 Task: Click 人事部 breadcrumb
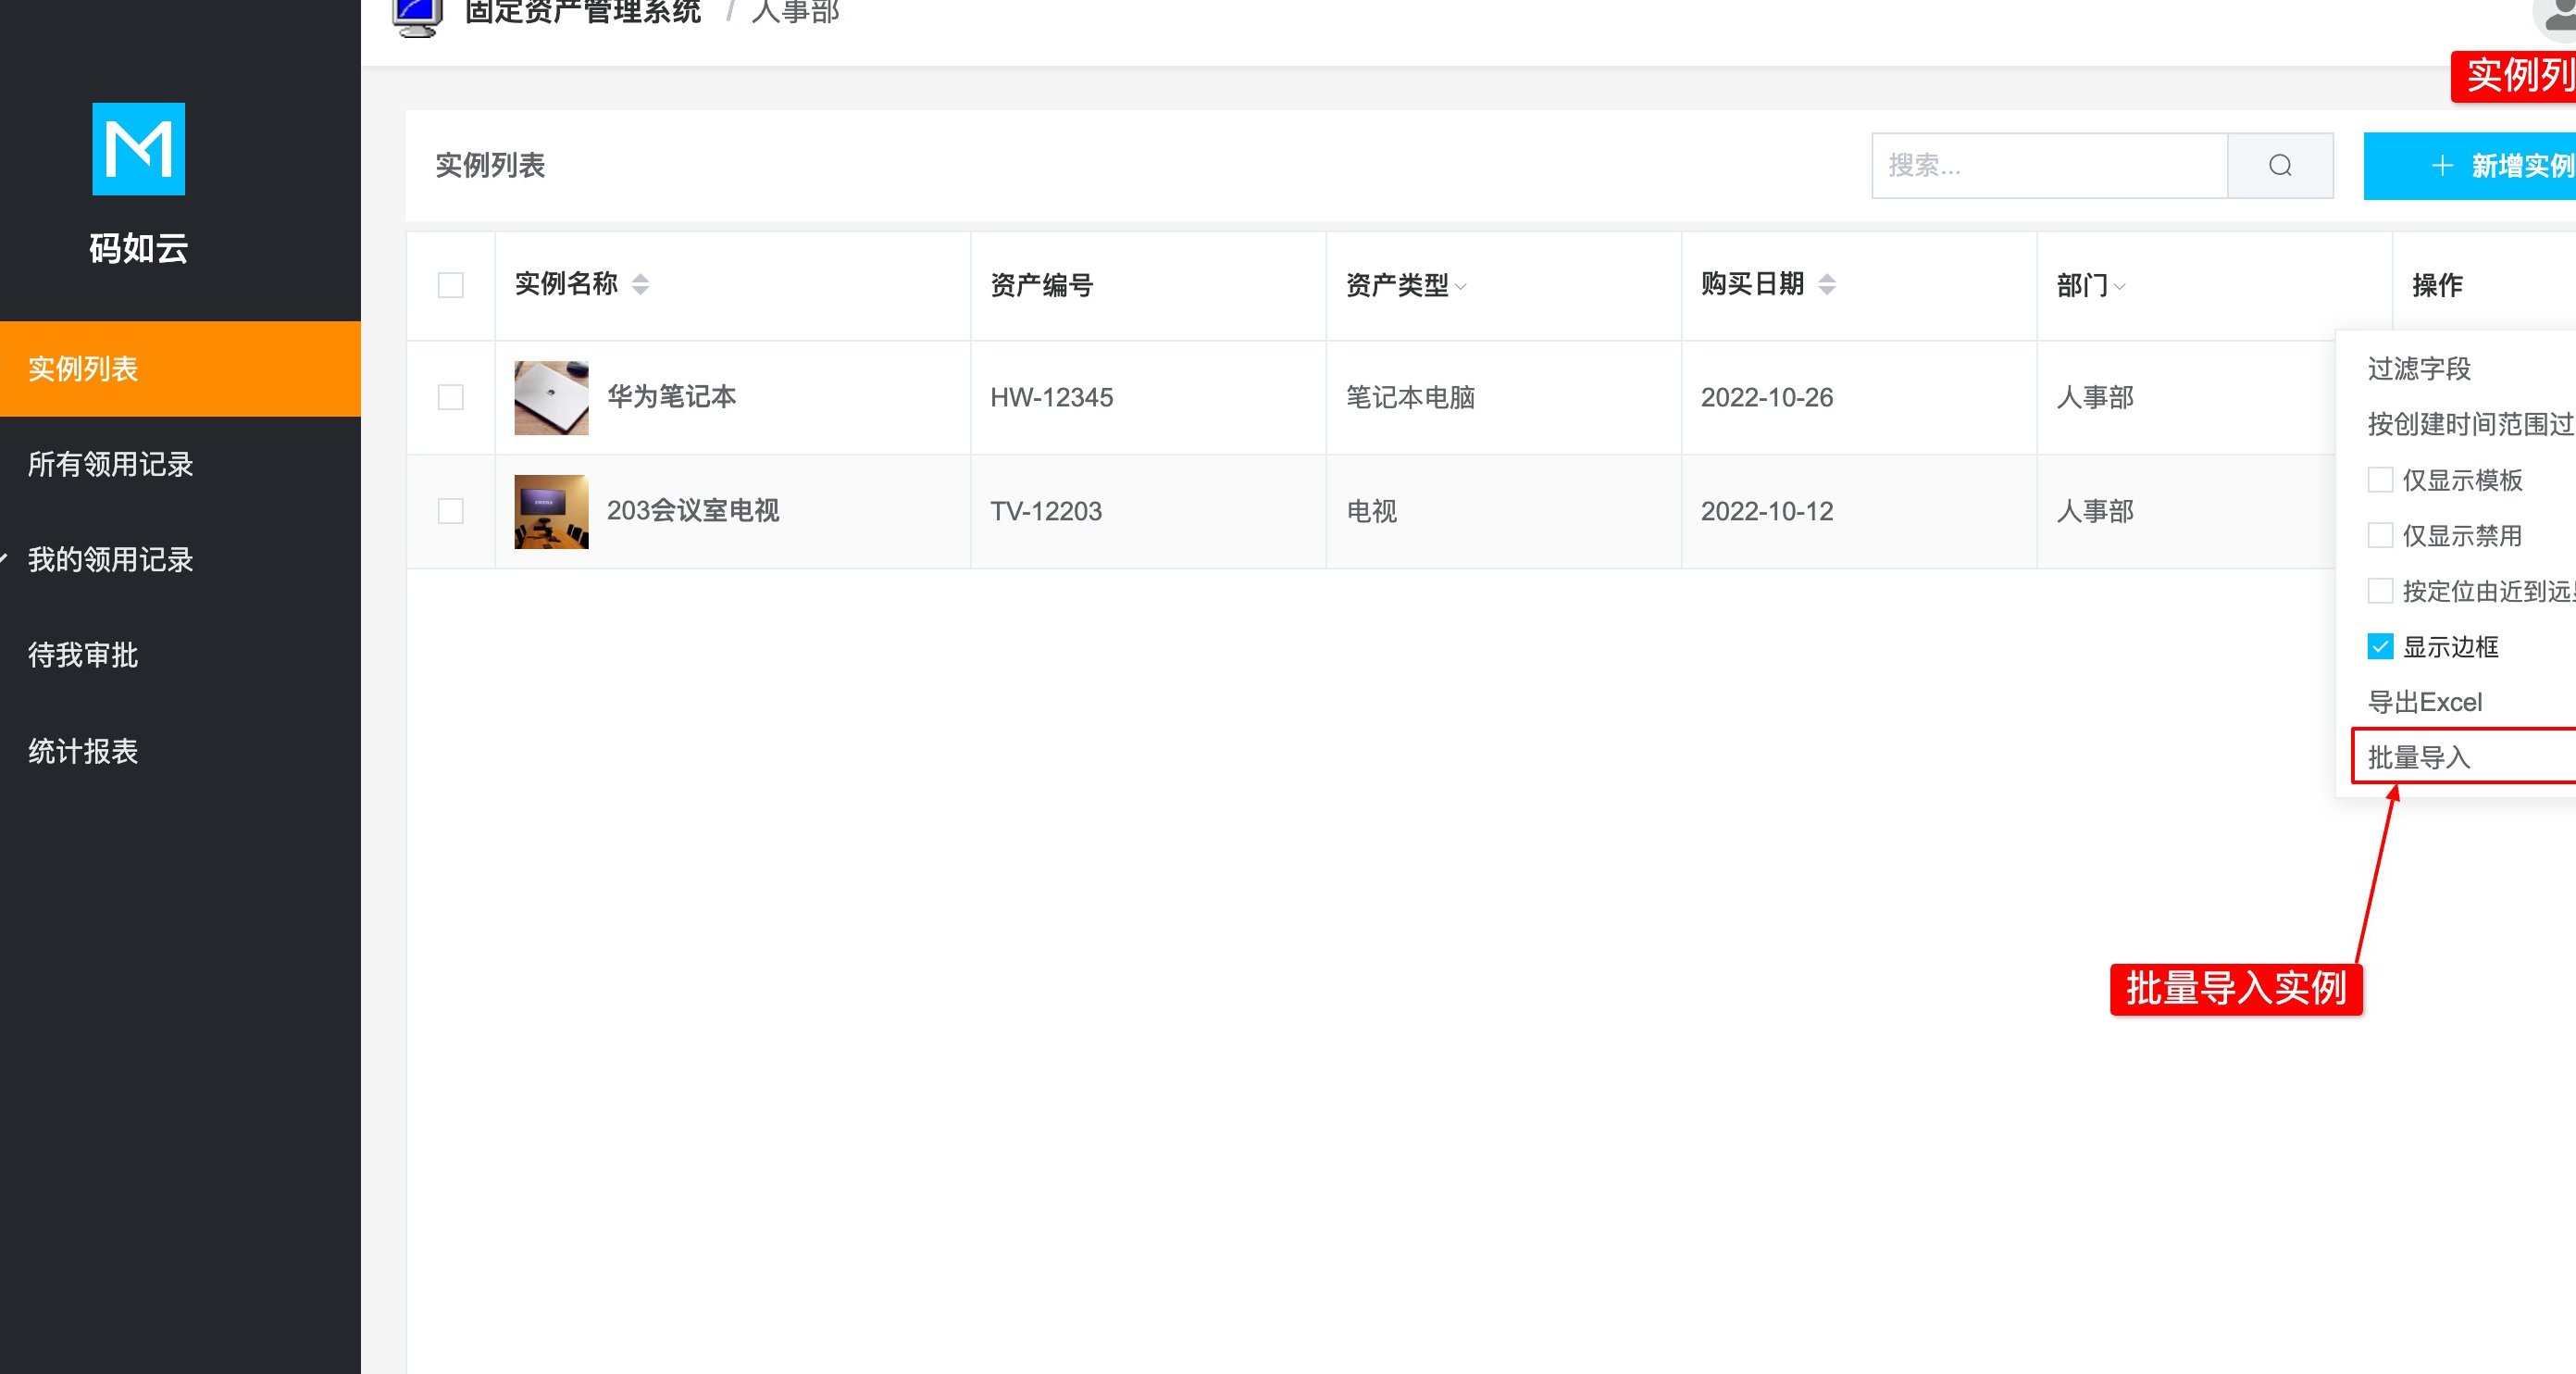pos(796,12)
